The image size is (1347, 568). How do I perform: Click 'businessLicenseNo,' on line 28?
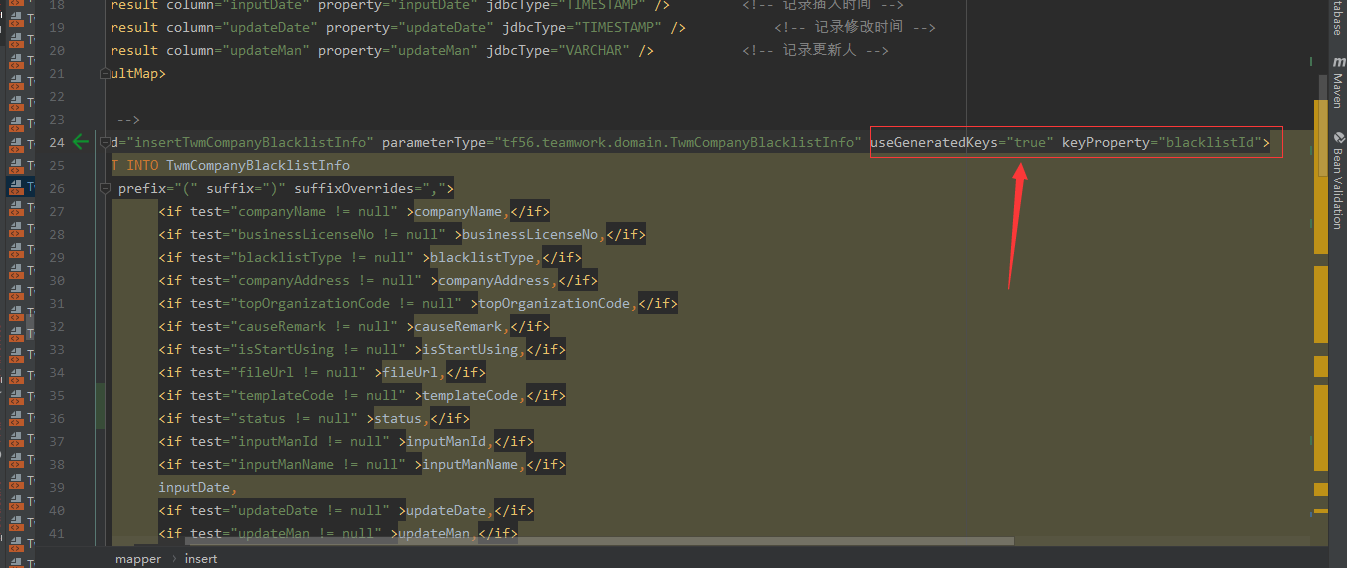coord(534,234)
